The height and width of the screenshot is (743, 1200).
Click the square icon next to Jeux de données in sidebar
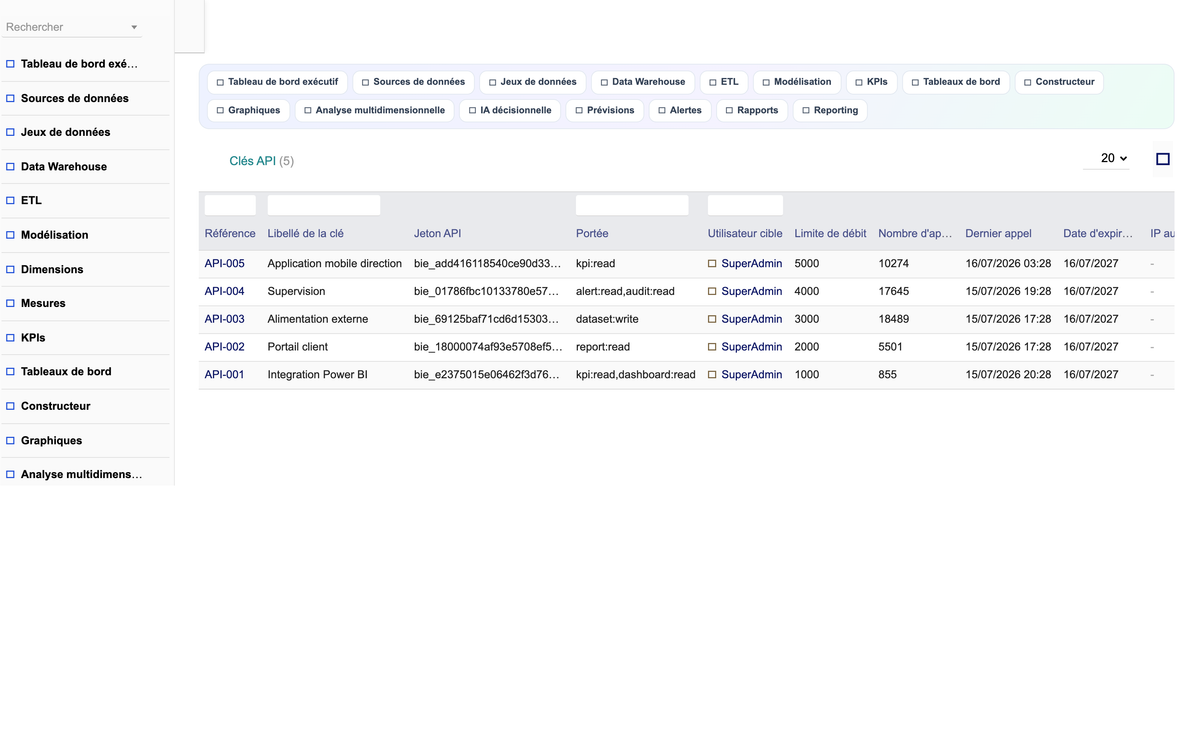tap(10, 132)
